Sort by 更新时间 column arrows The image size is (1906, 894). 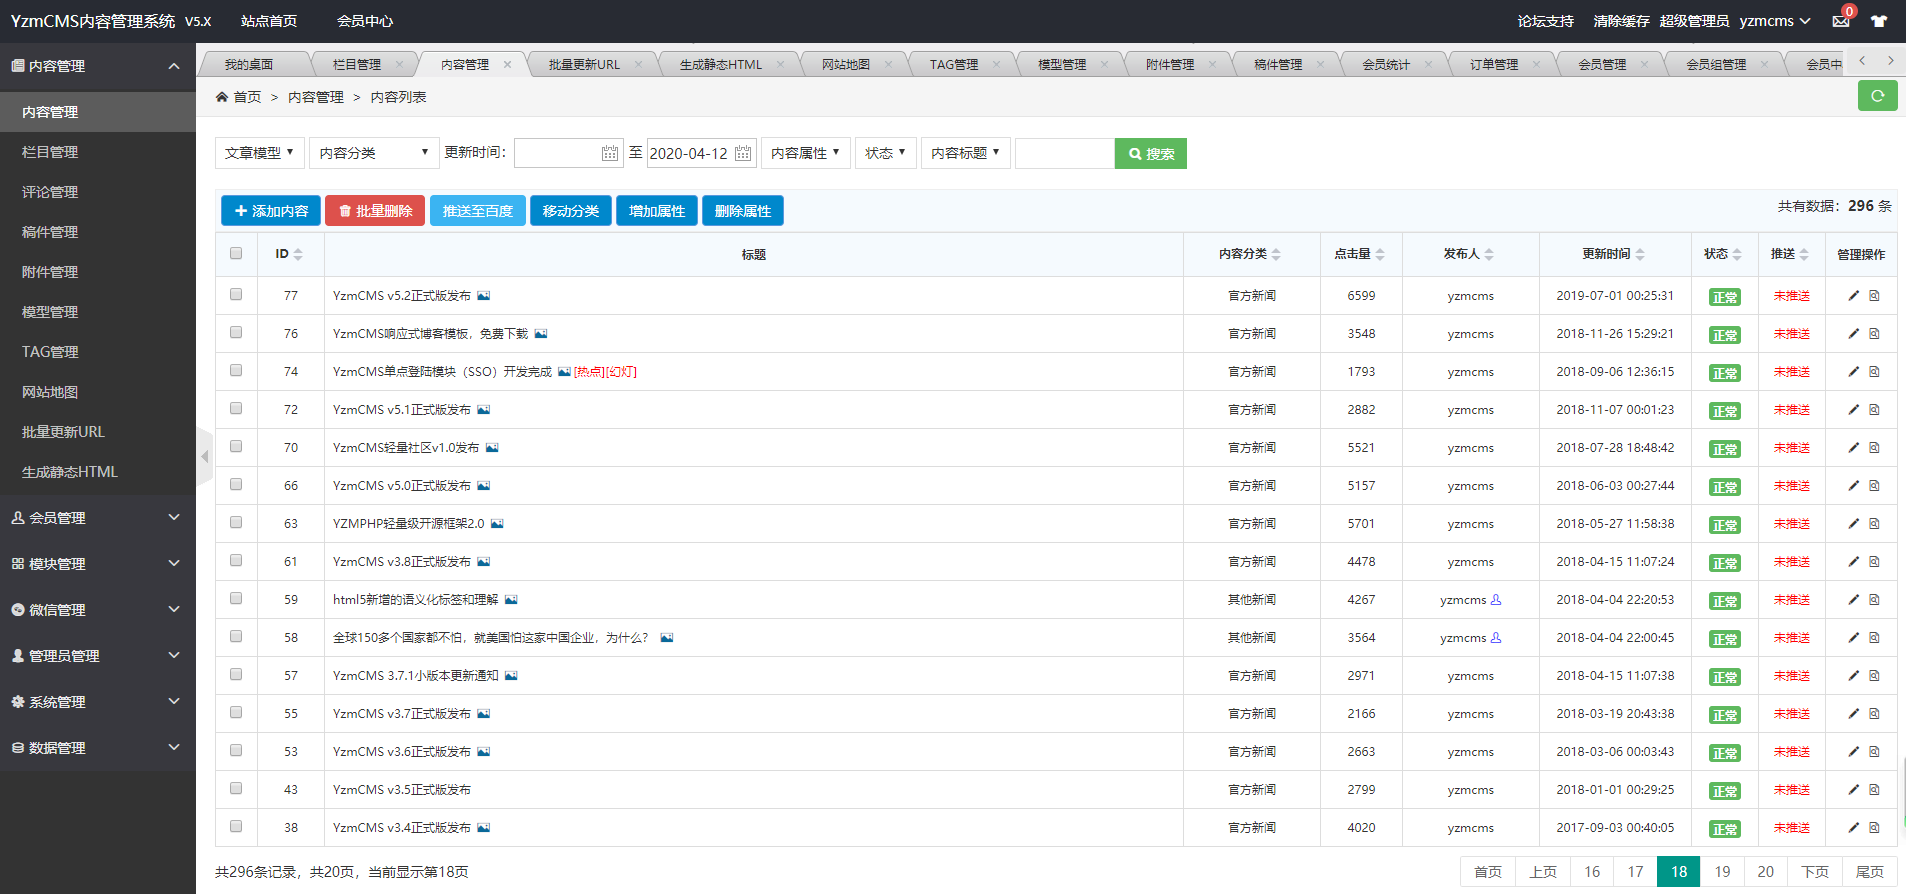click(1640, 255)
